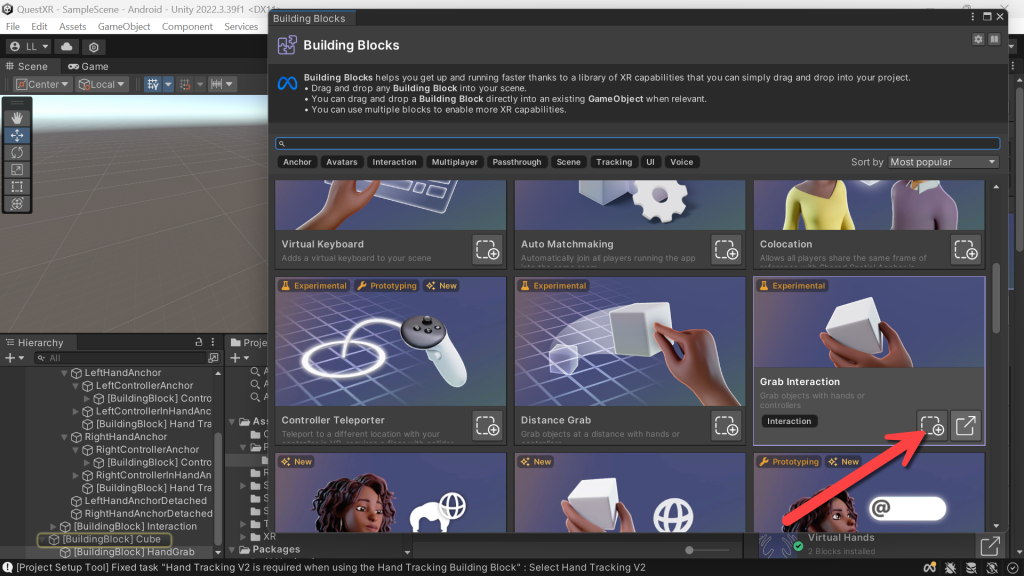The width and height of the screenshot is (1024, 576).
Task: Open the Center pivot mode dropdown
Action: point(42,84)
